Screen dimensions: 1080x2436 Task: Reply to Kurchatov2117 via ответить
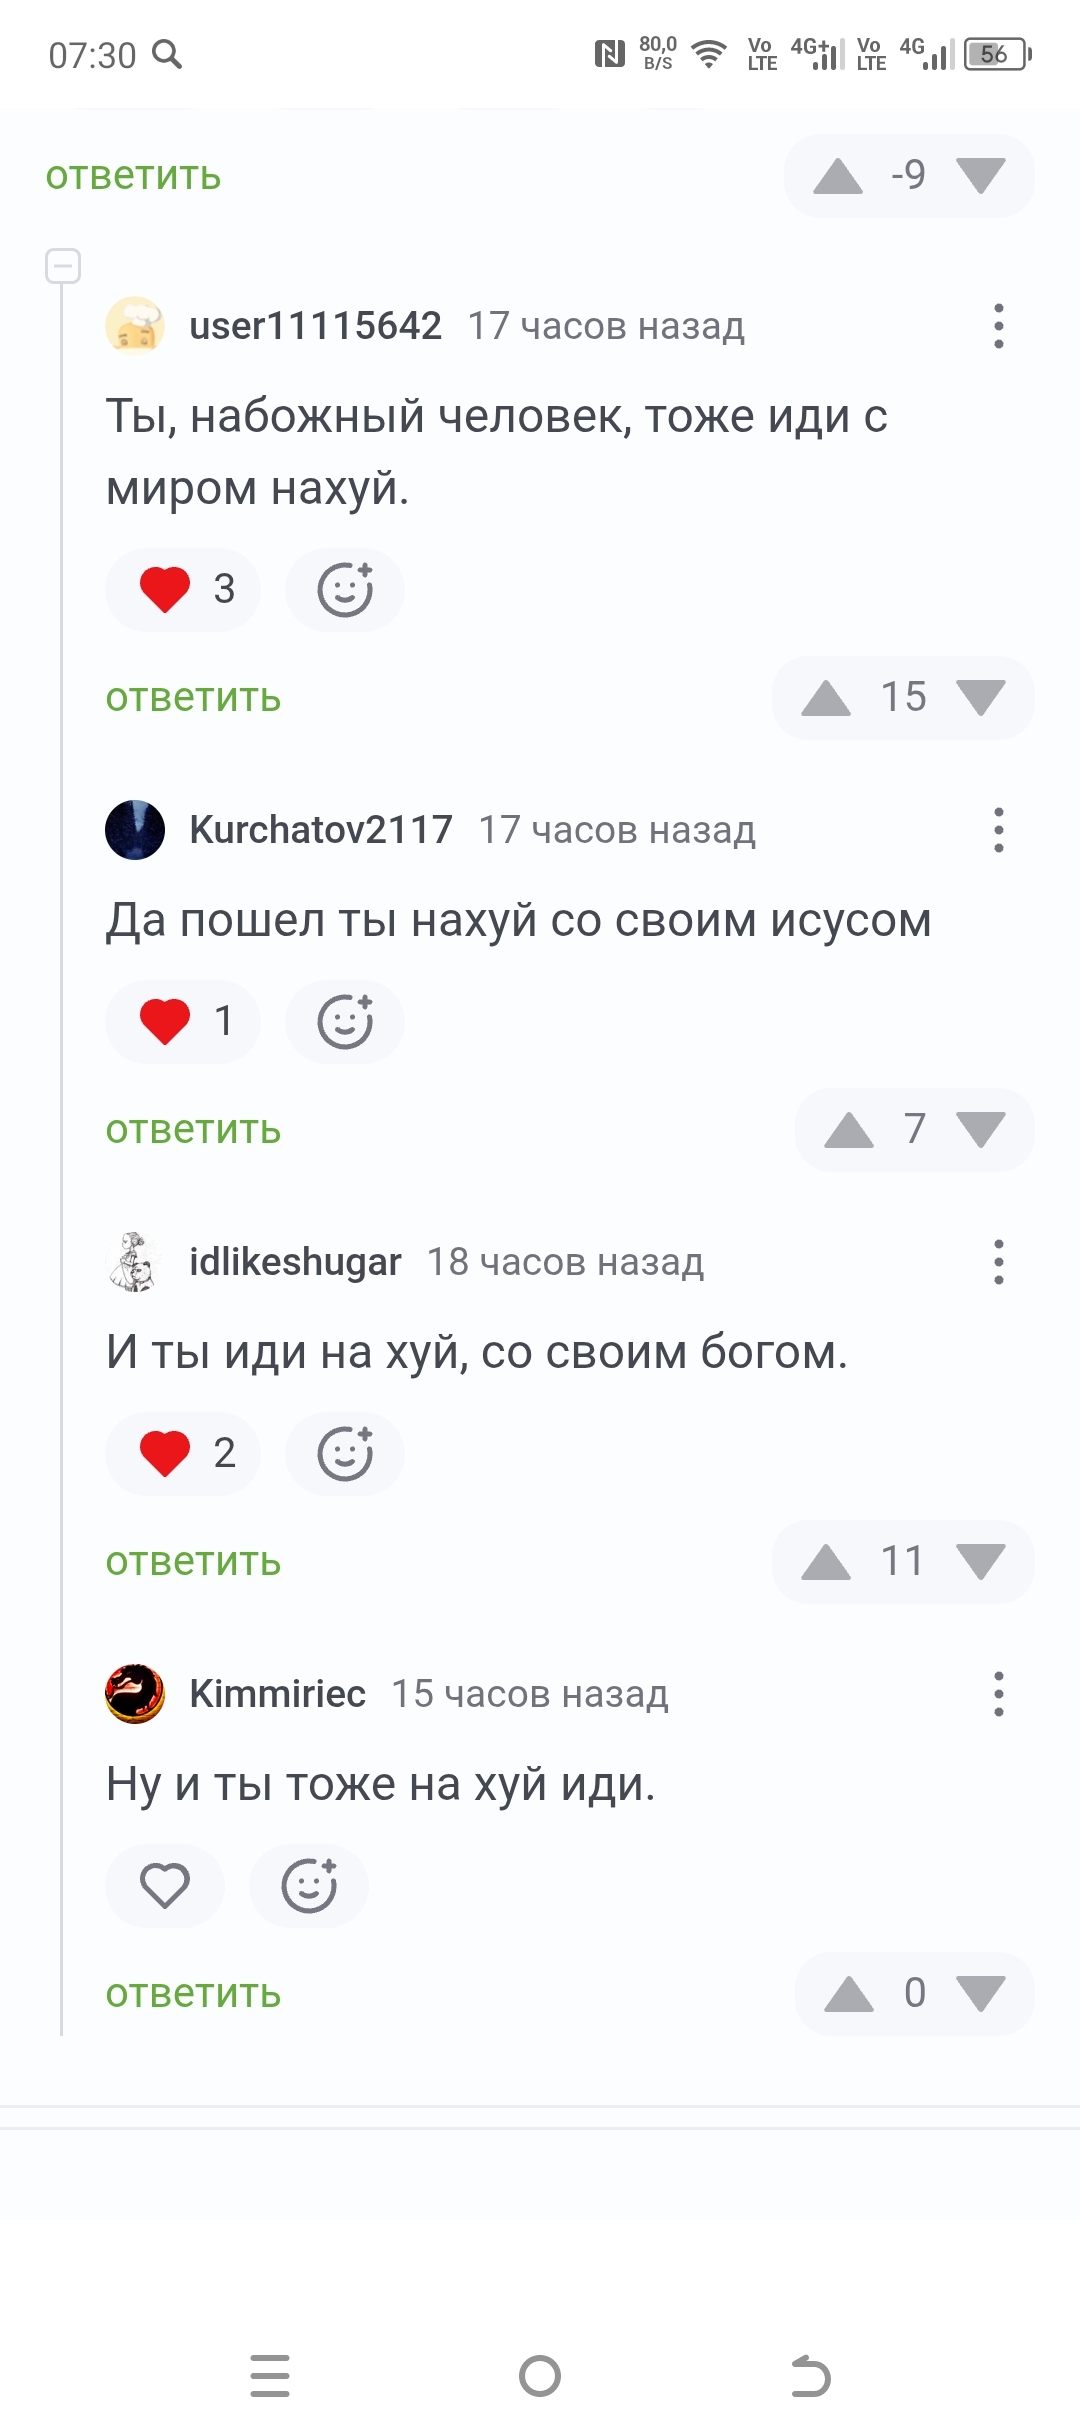[x=194, y=1130]
